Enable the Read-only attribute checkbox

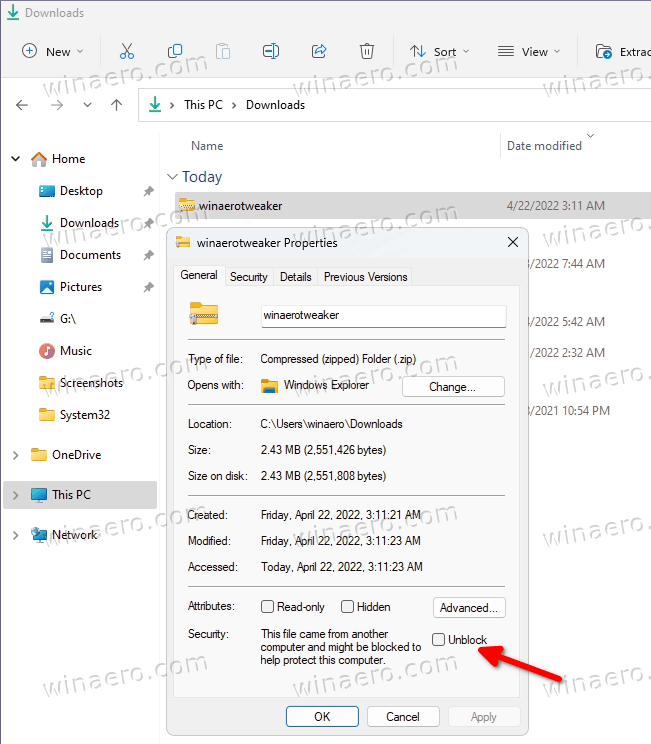click(x=268, y=607)
